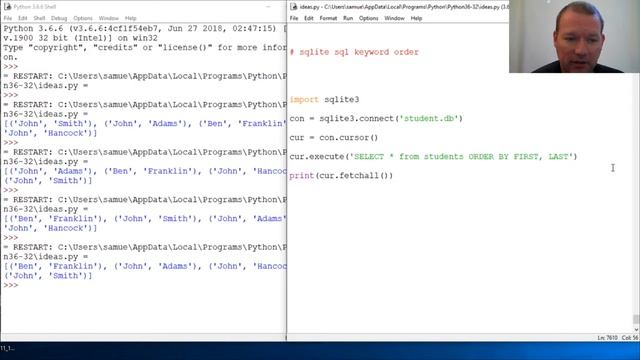Open Options menu in Python Shell window
This screenshot has height=360, width=640.
point(83,18)
